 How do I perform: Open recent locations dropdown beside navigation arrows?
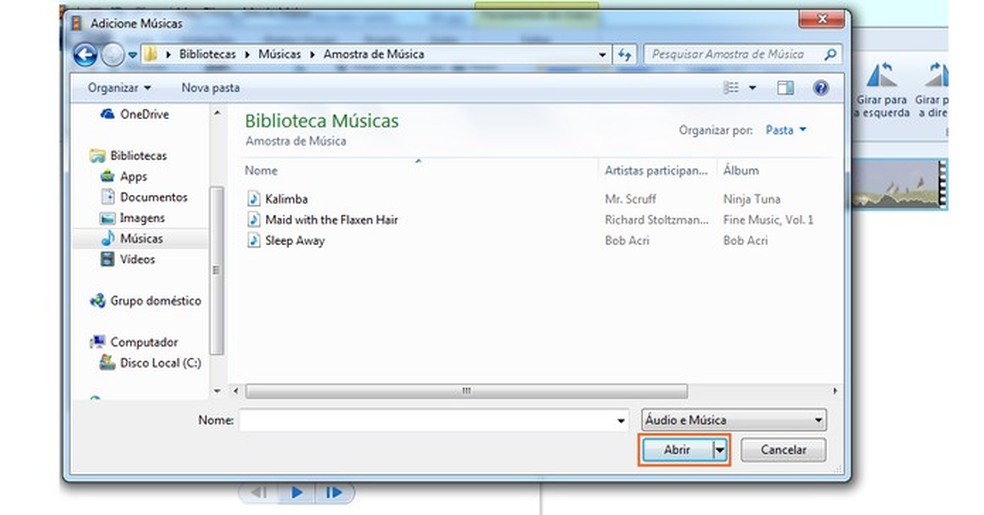(132, 55)
